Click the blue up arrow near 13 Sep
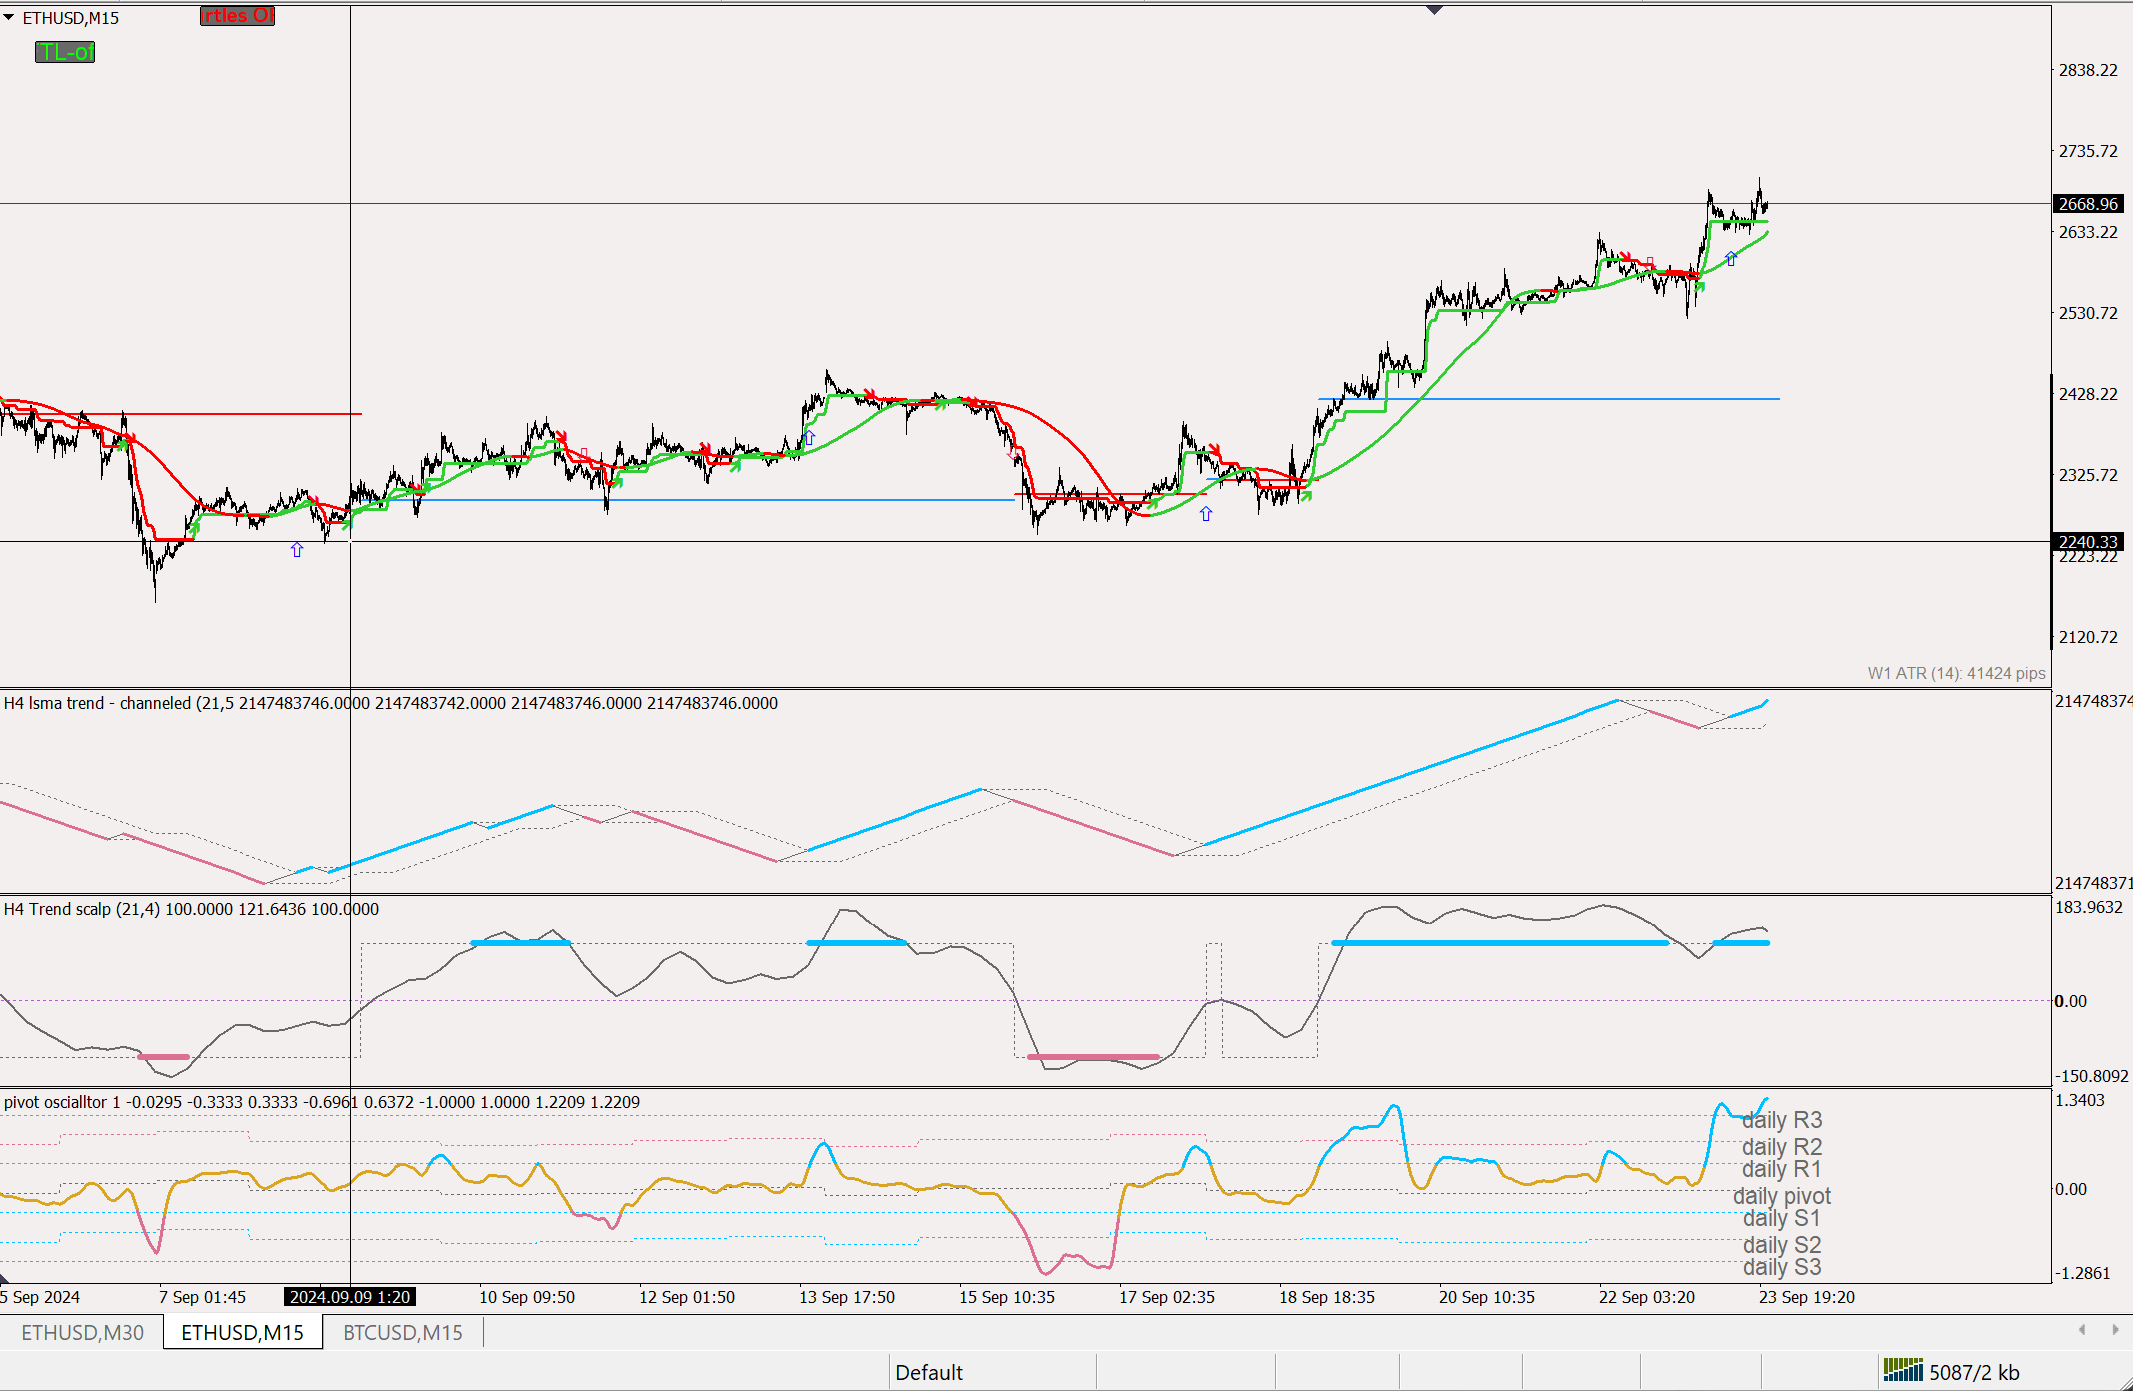 810,438
